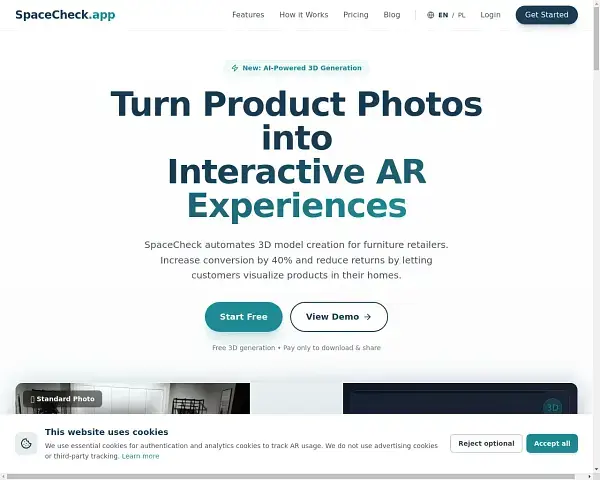Click the globe language icon
Screen dimensions: 600x480
point(430,15)
